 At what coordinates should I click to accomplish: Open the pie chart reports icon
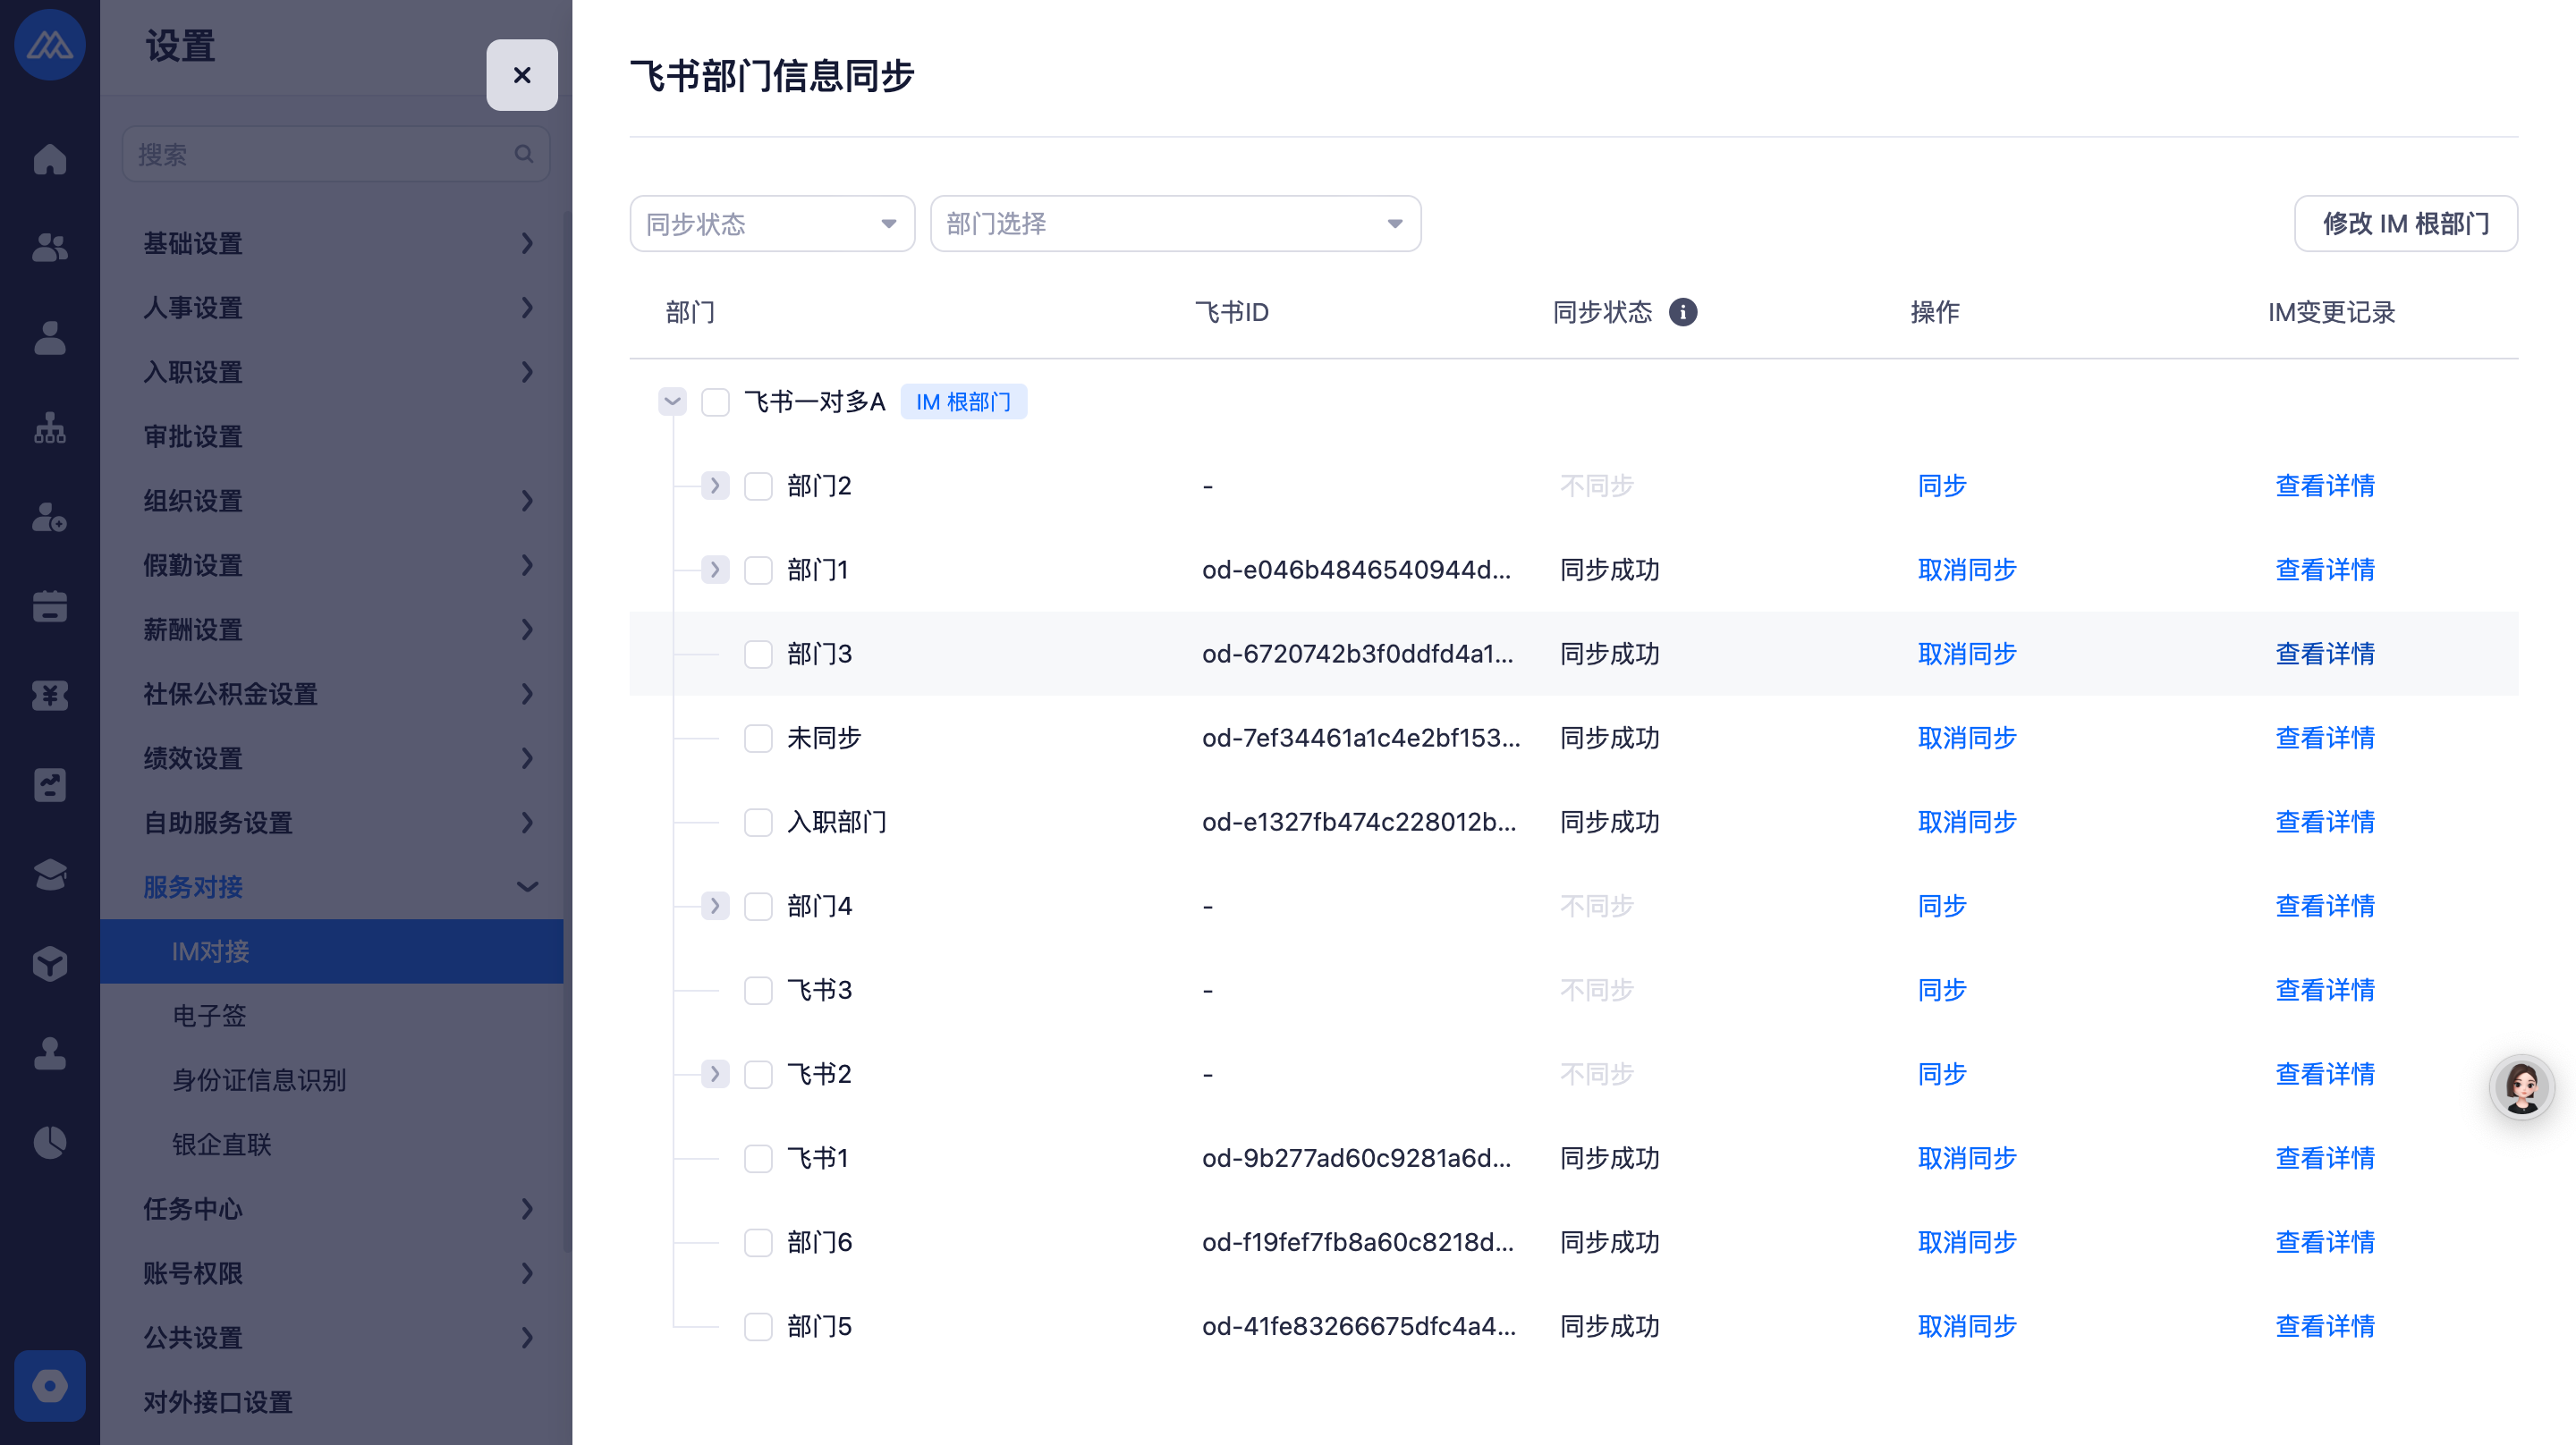(49, 1142)
